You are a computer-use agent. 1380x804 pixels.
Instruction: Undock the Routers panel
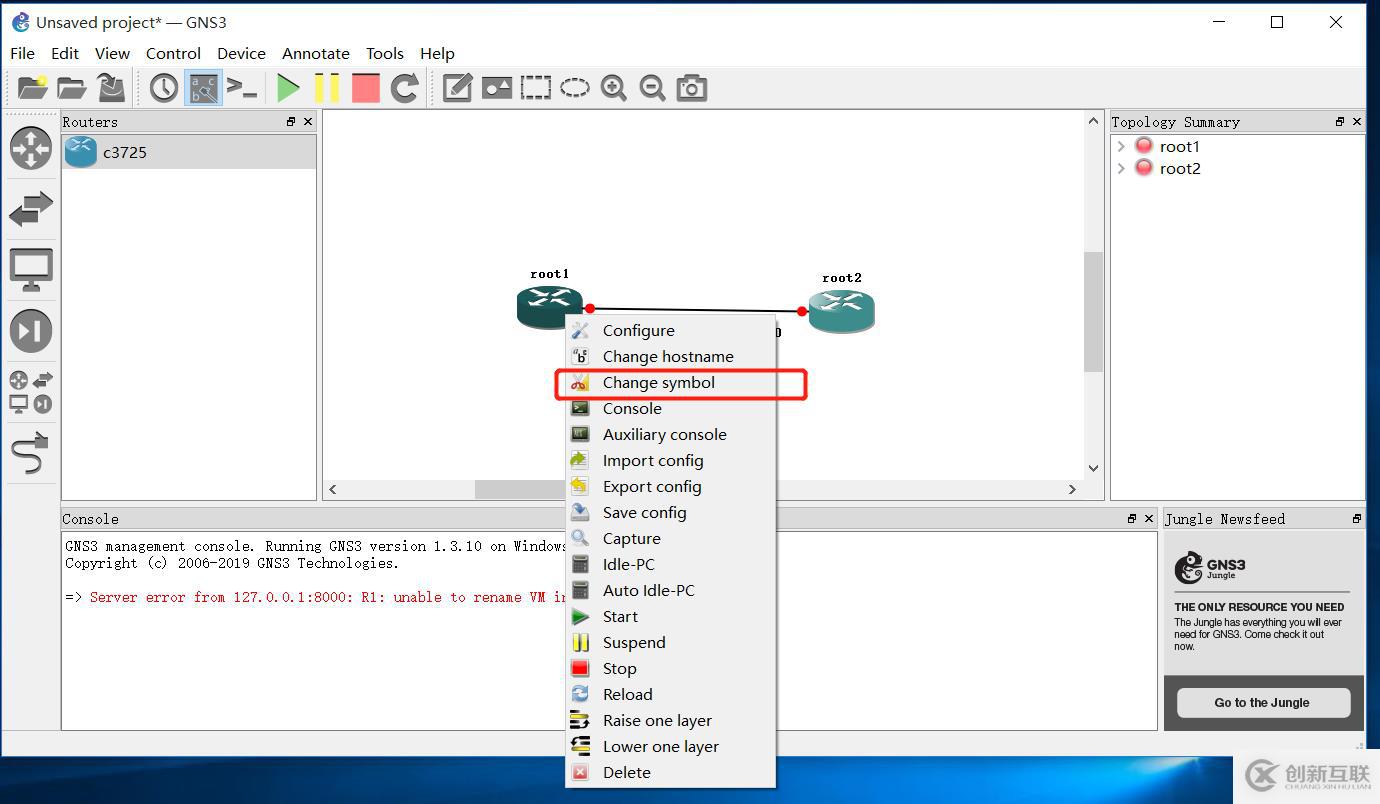(x=291, y=121)
